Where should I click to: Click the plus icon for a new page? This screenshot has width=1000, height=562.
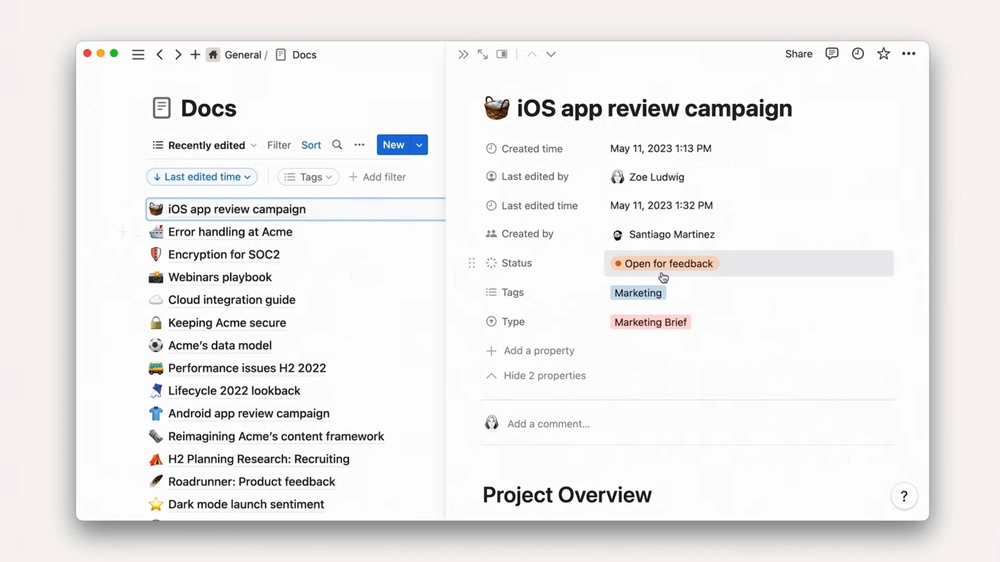(195, 55)
